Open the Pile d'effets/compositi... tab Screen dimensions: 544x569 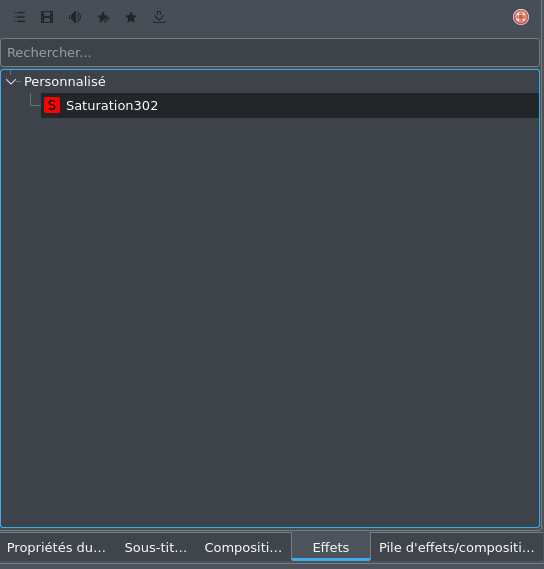tap(457, 548)
